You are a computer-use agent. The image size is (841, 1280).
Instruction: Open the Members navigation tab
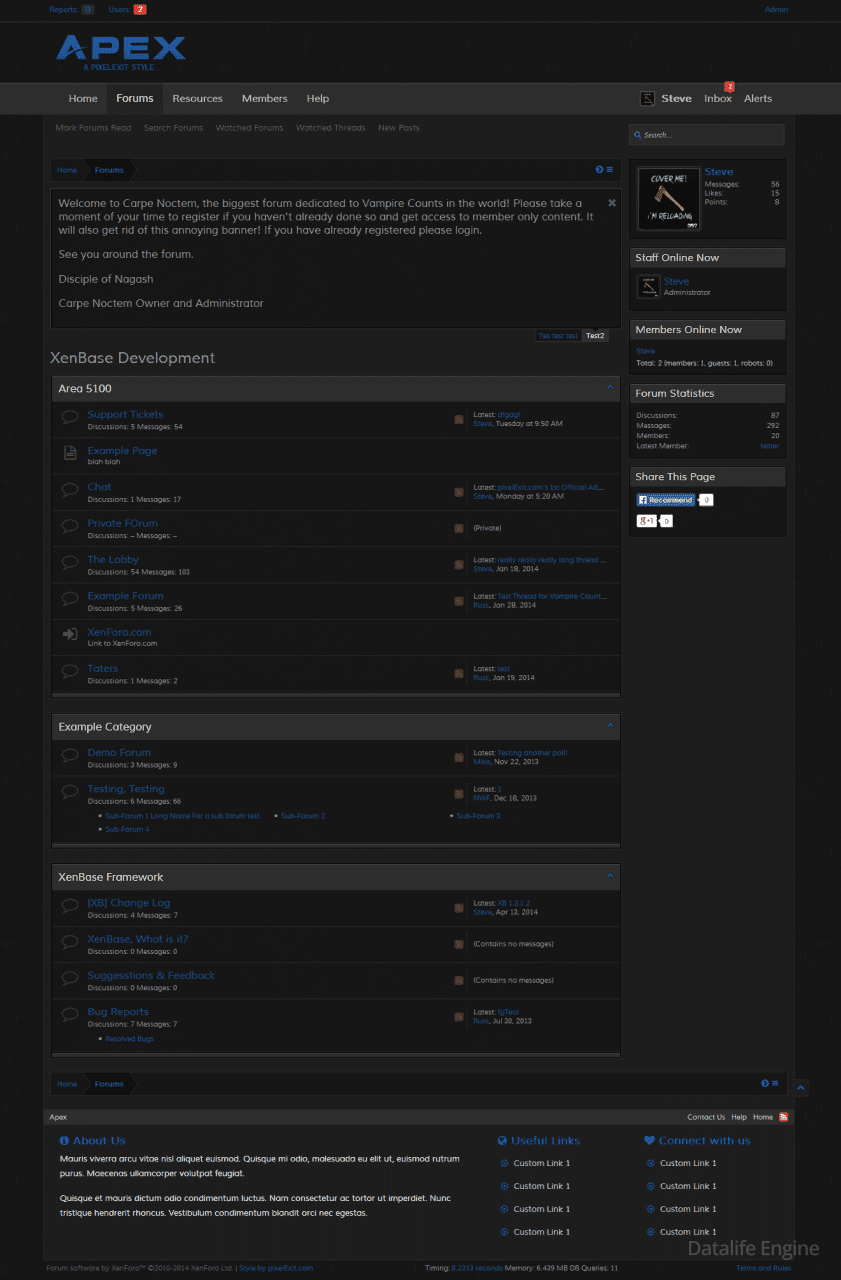264,98
